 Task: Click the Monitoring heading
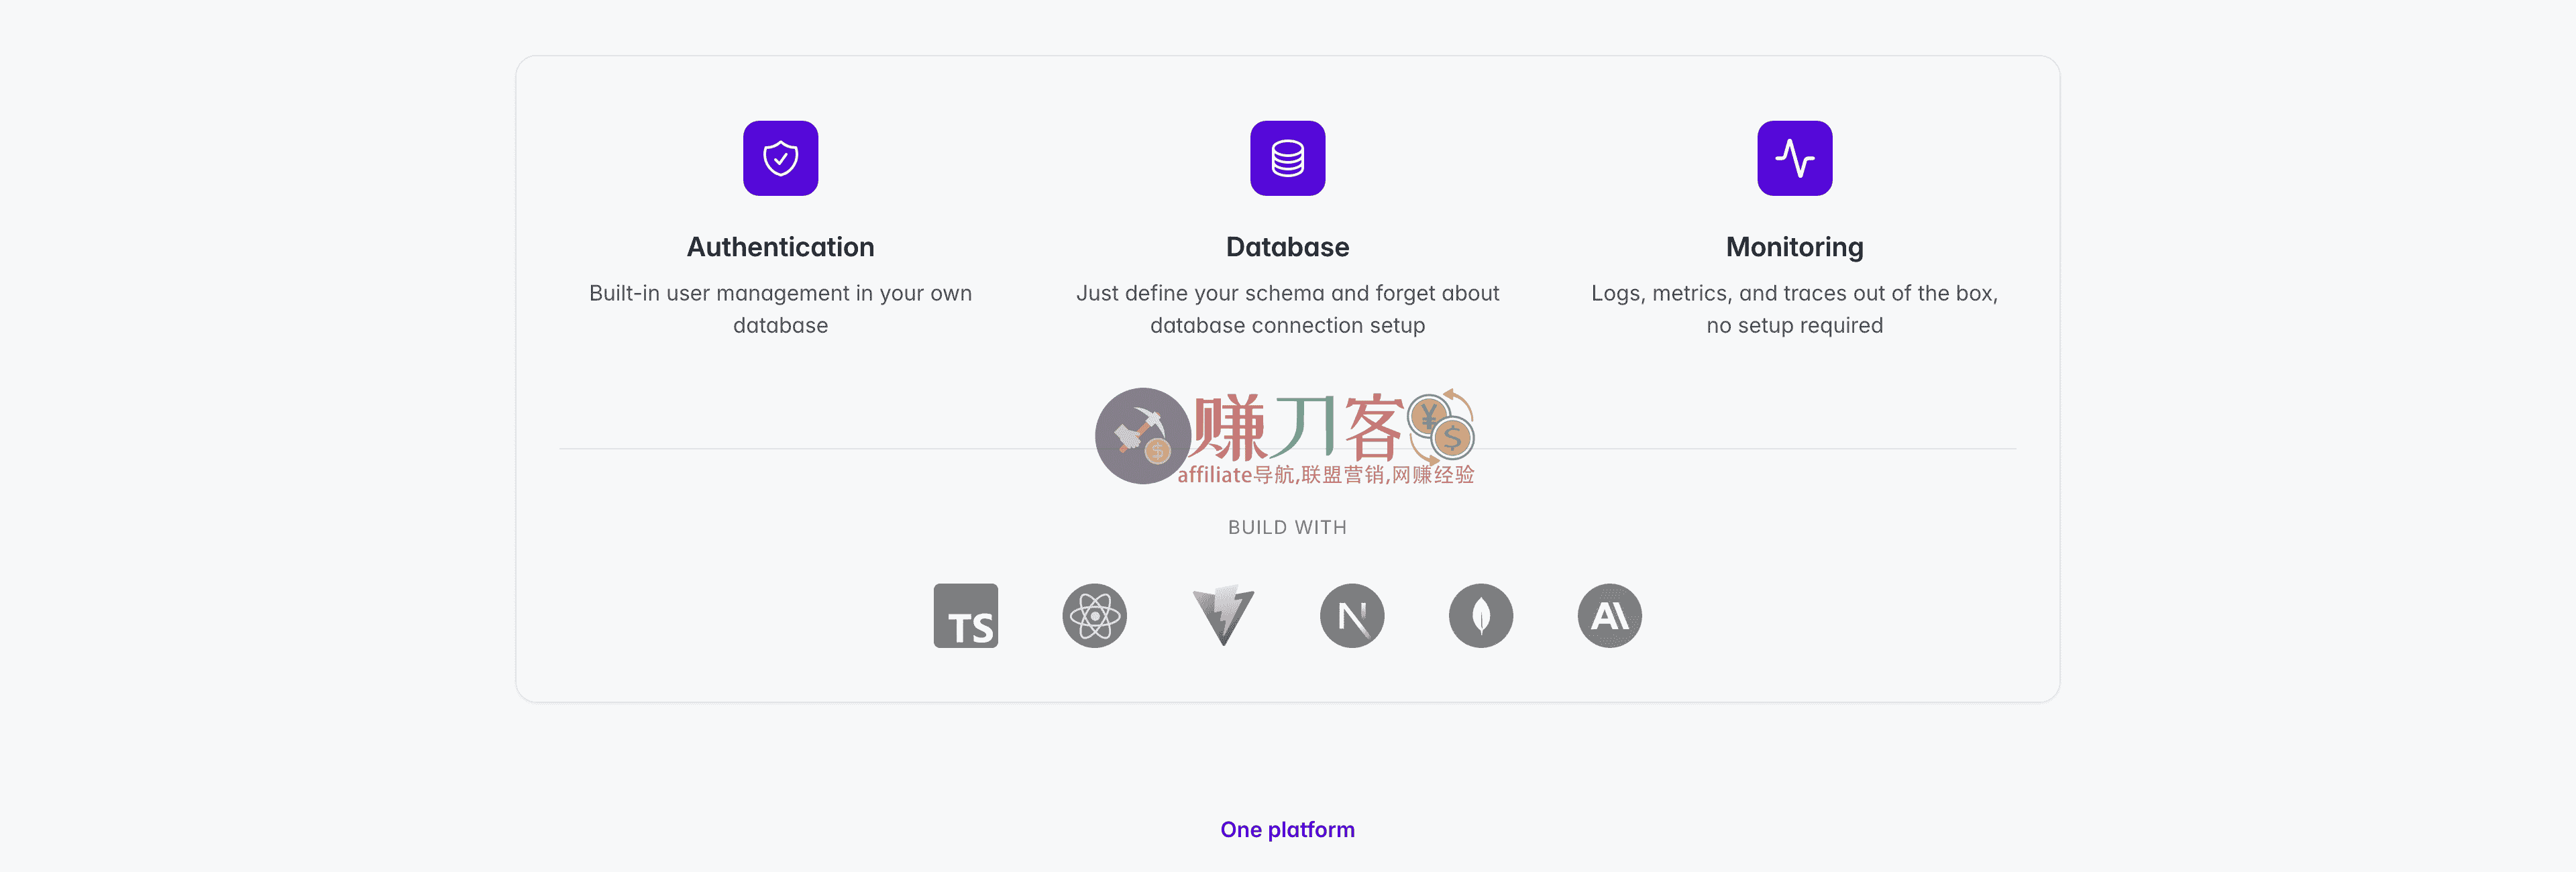pos(1794,247)
